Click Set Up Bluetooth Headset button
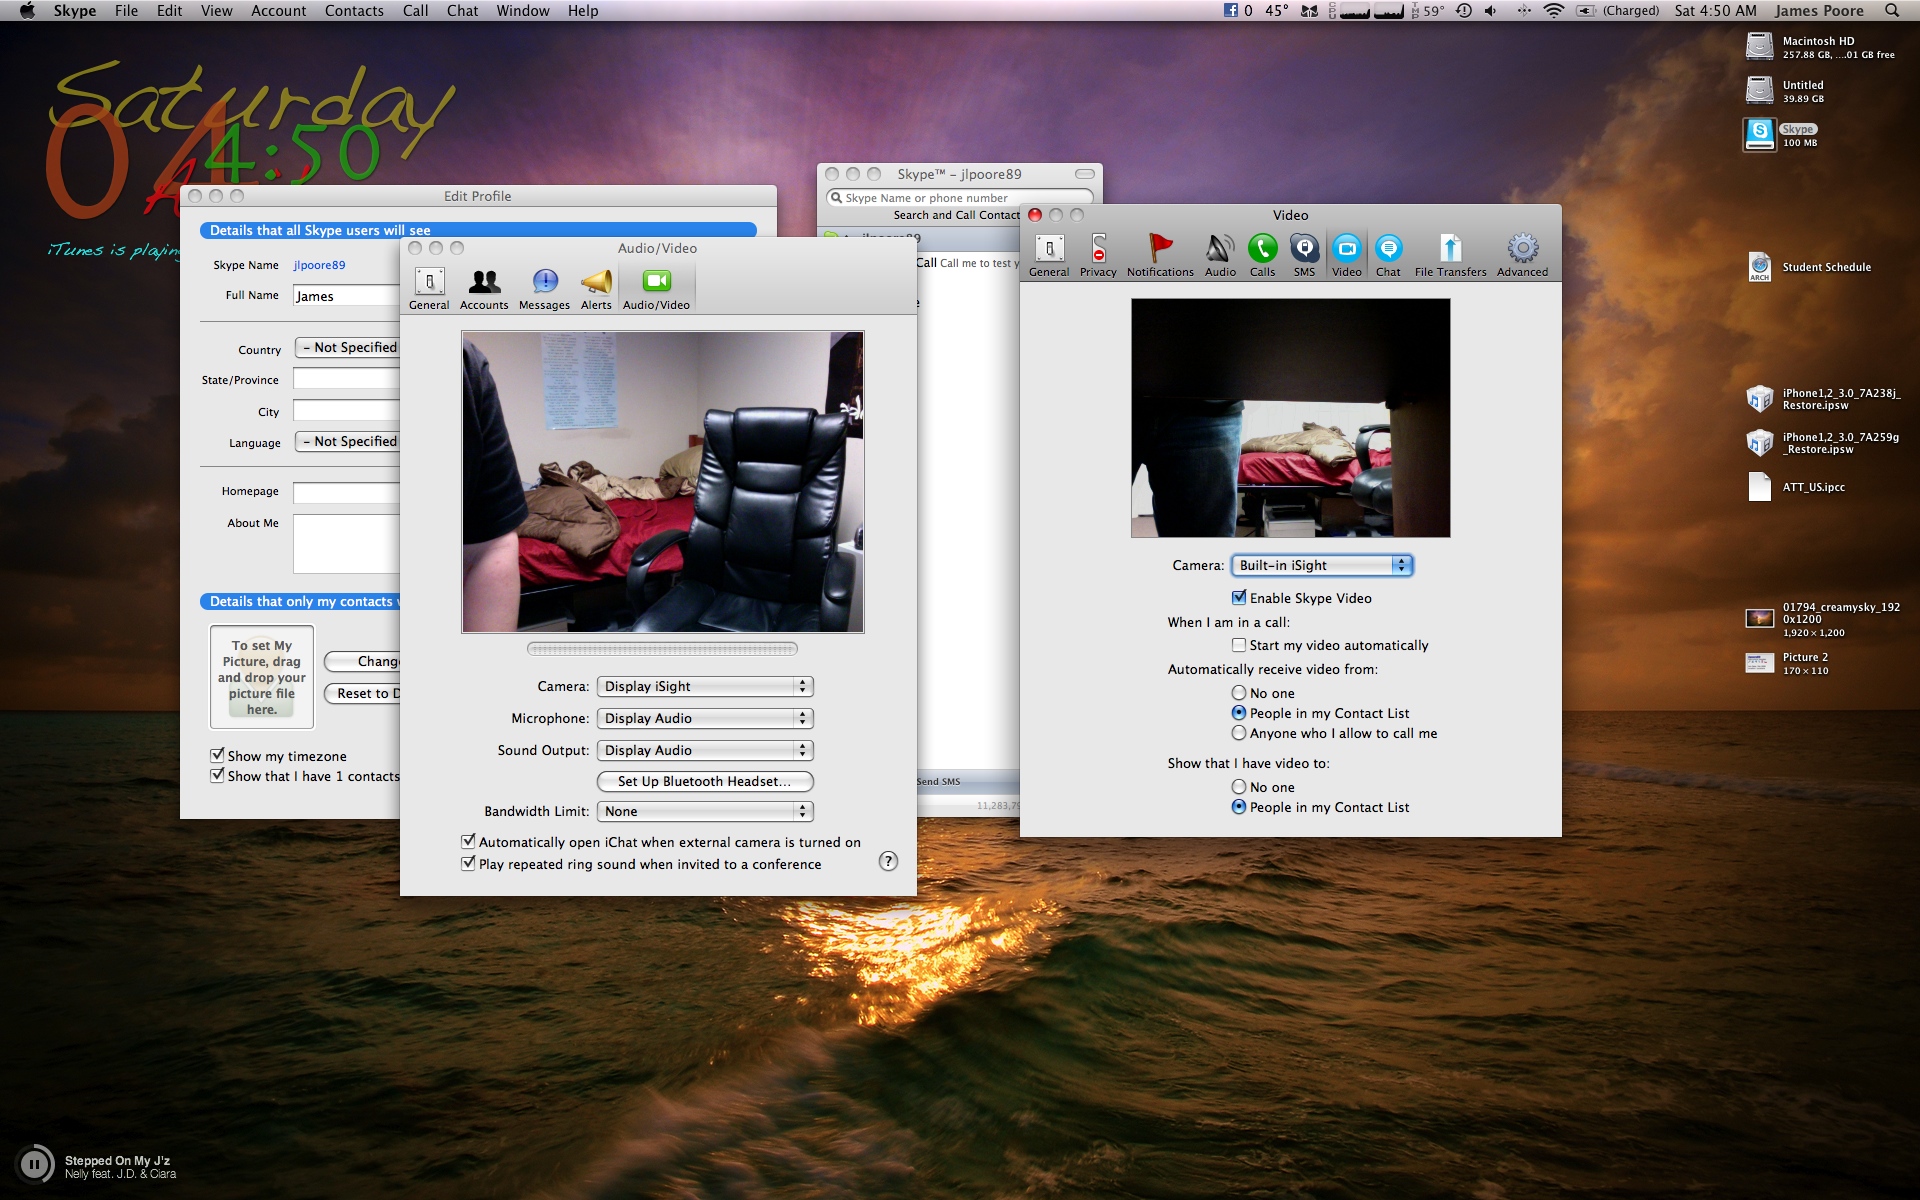 tap(704, 781)
